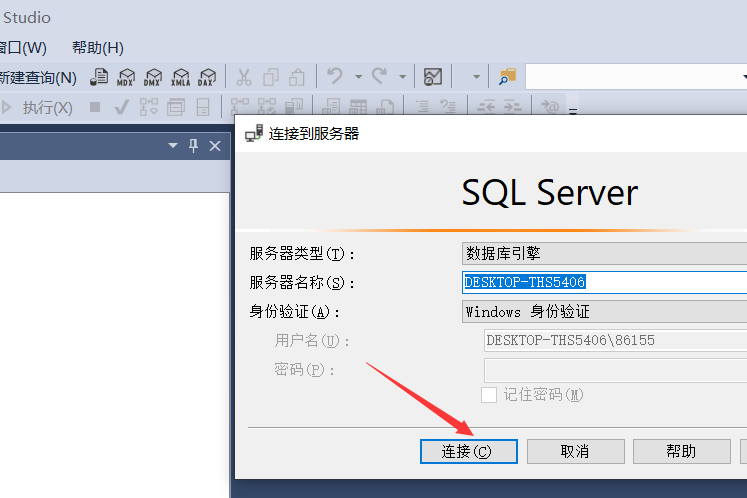Click the Parse checkmark icon

click(121, 107)
